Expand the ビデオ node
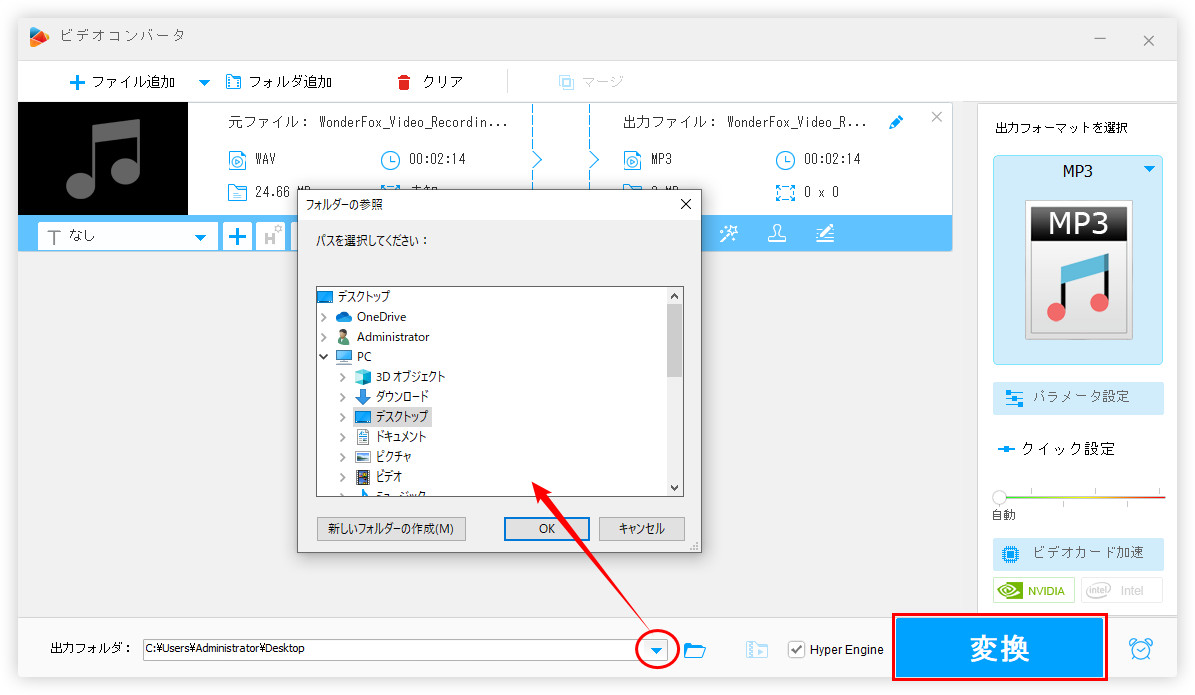The height and width of the screenshot is (695, 1195). 342,476
